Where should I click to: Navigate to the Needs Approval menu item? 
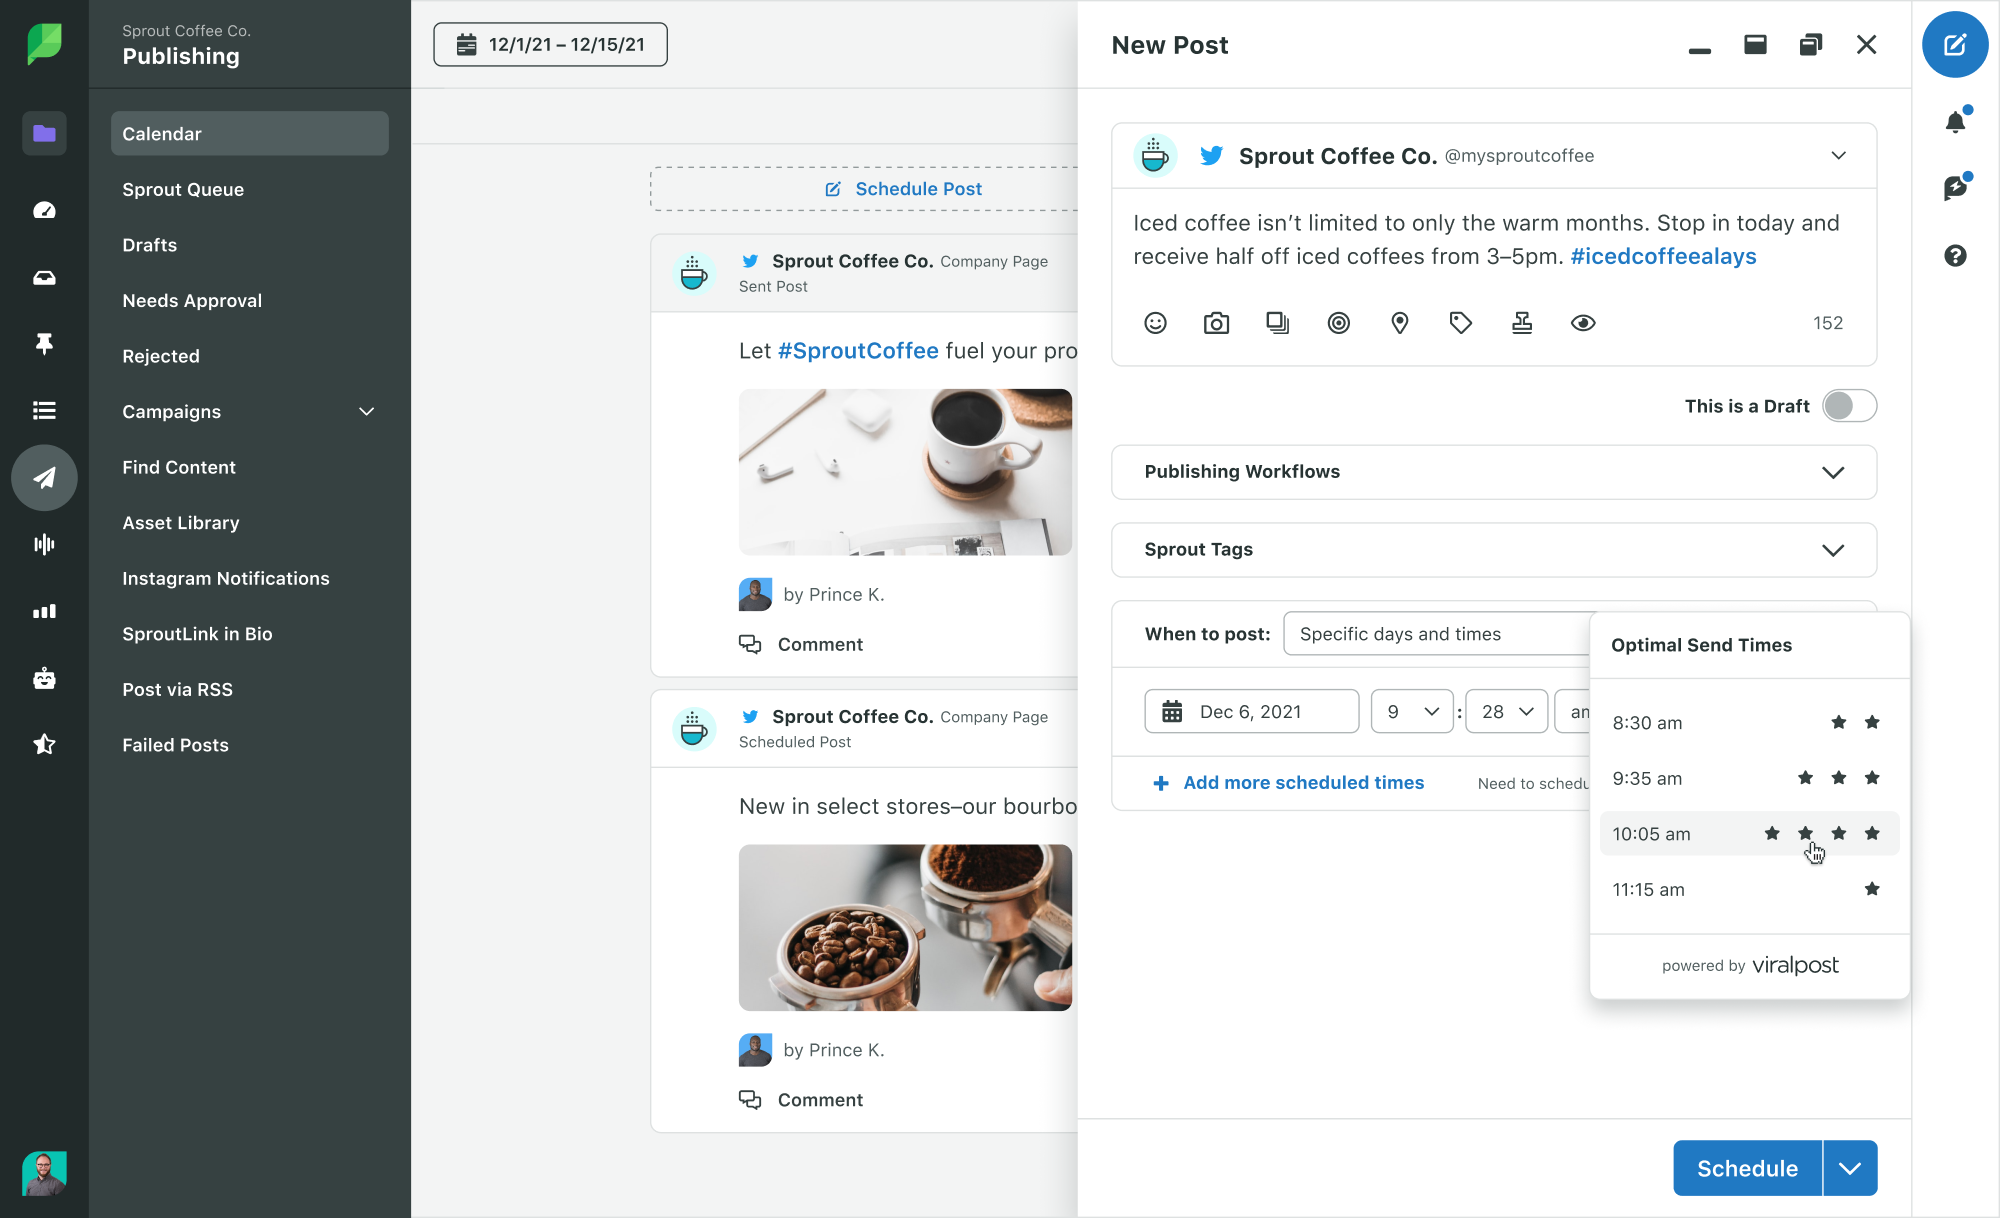pos(191,300)
